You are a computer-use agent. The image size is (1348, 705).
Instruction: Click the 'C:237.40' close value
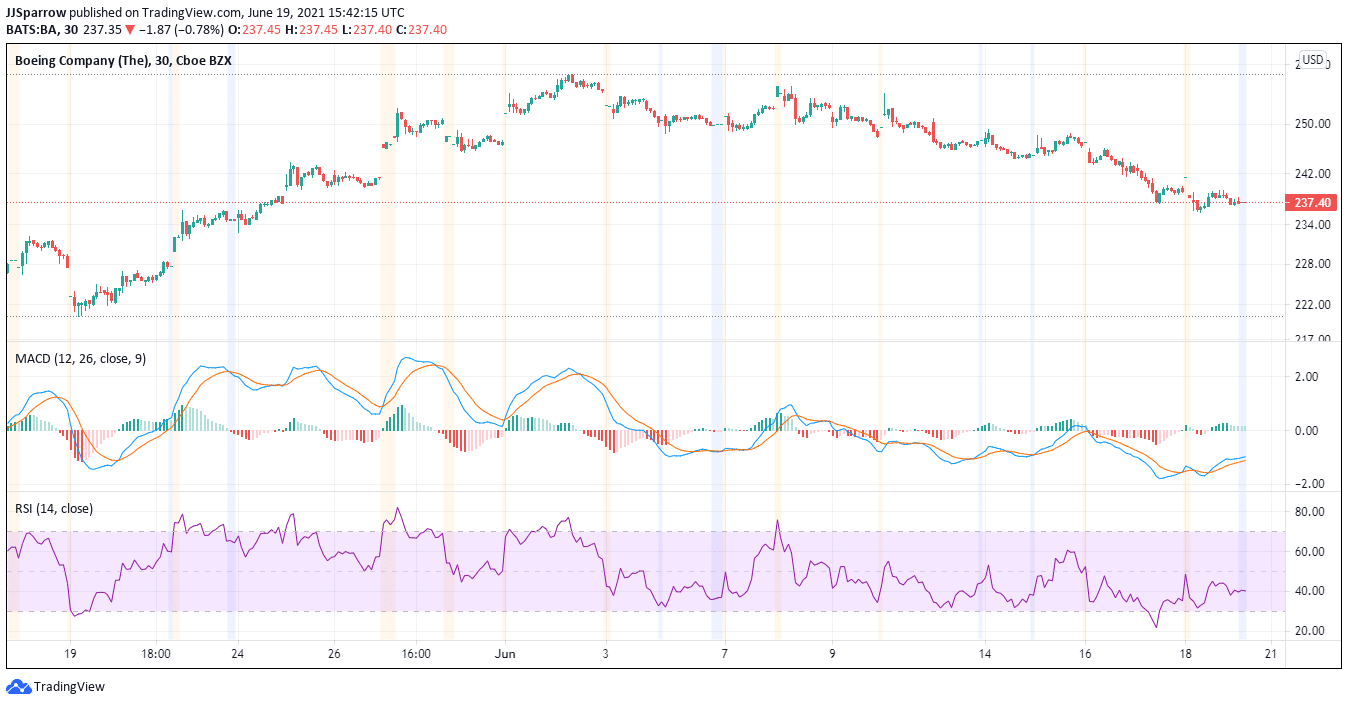[x=422, y=29]
